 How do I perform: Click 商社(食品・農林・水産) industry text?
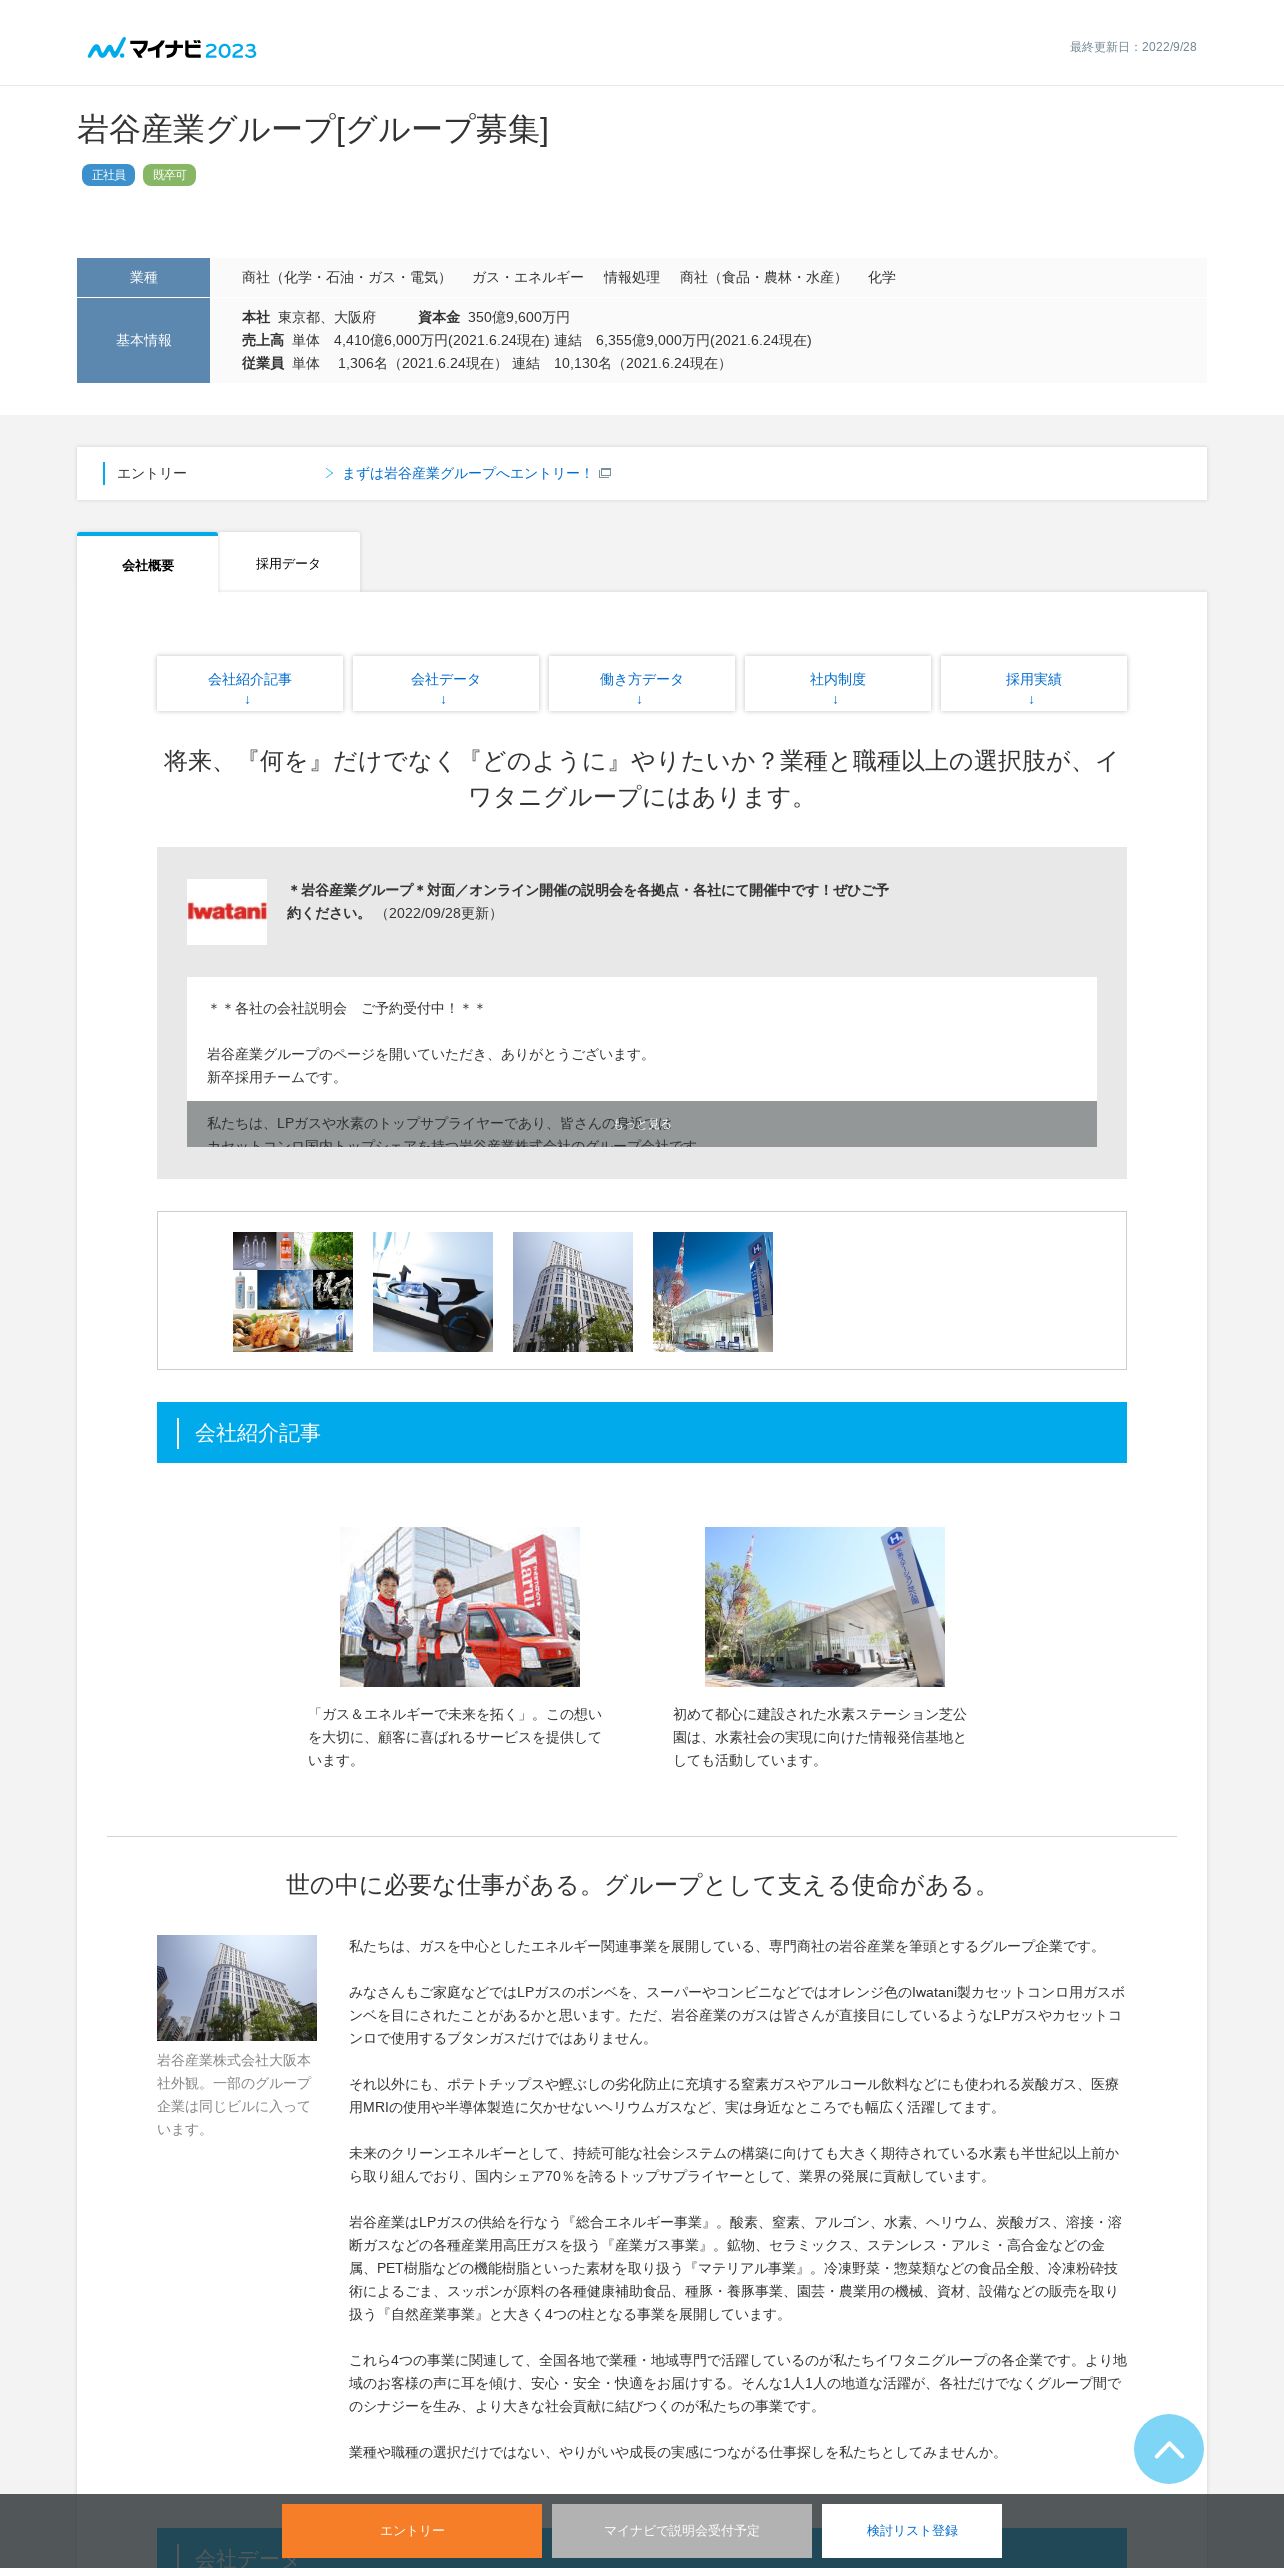pyautogui.click(x=764, y=277)
